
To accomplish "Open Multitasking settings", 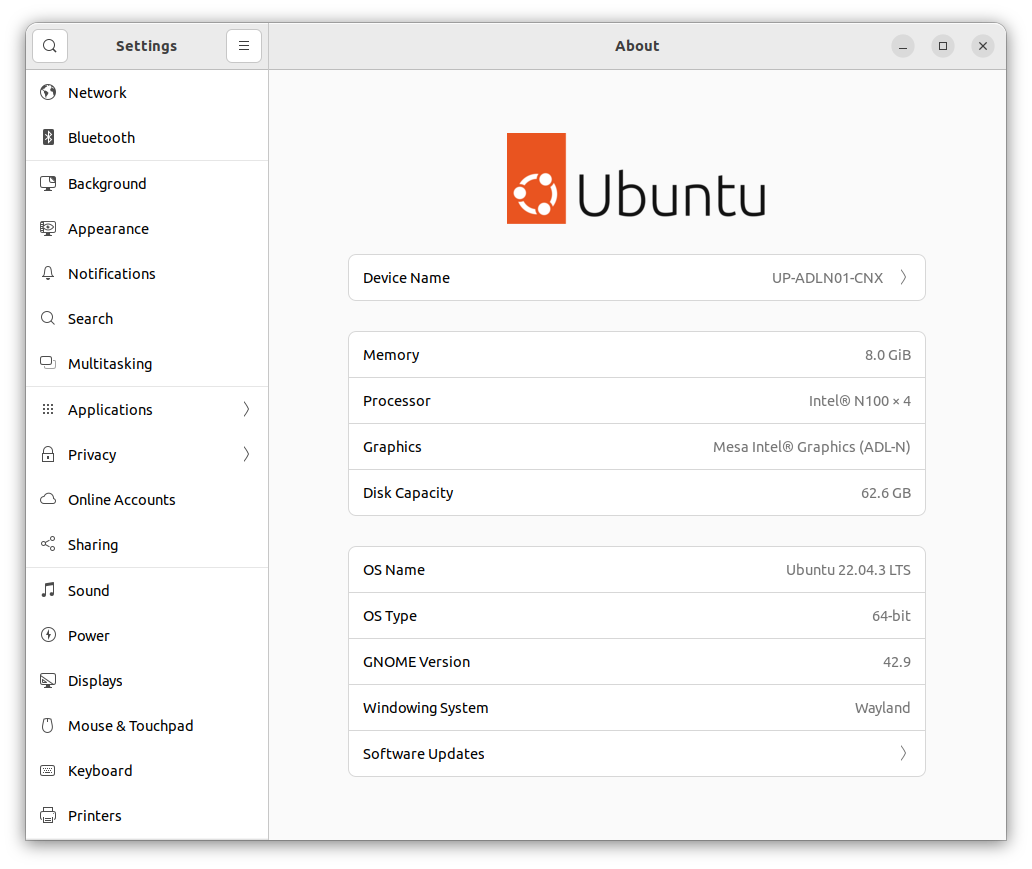I will (x=147, y=363).
